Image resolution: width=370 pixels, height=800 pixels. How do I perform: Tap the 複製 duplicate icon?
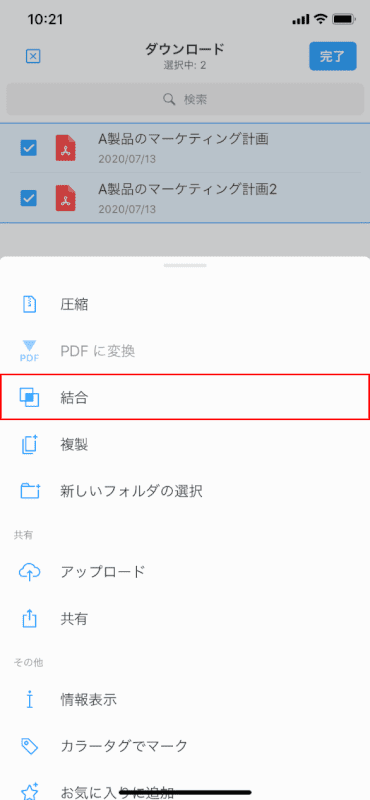(x=30, y=444)
